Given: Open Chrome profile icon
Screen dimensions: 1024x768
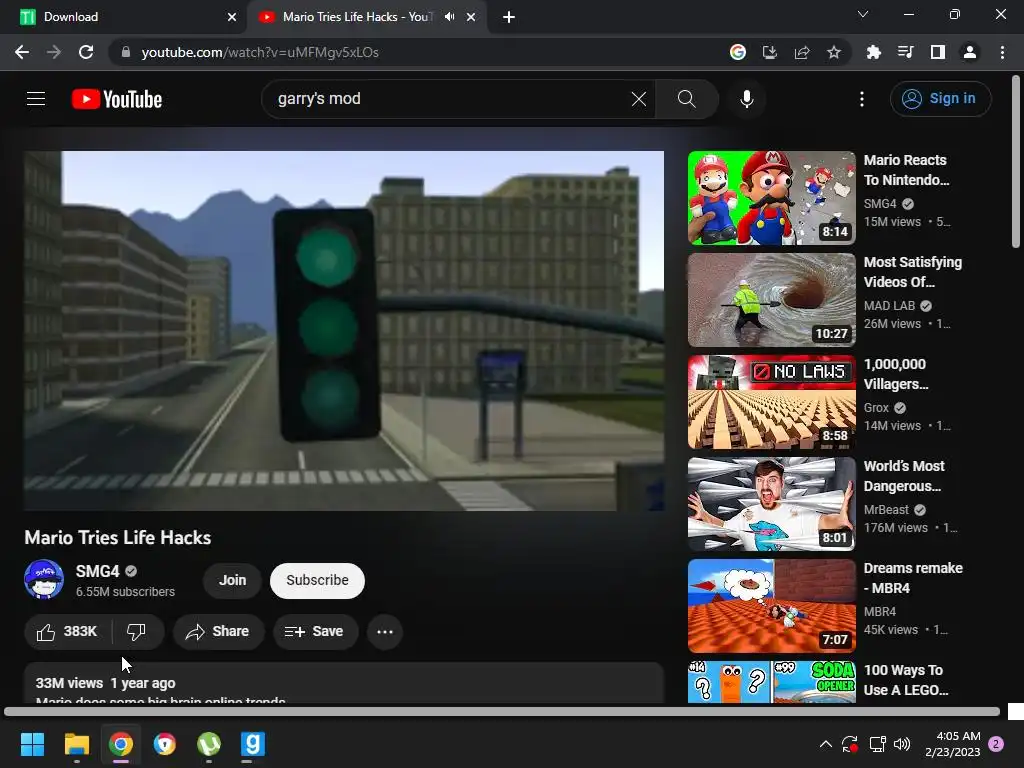Looking at the screenshot, I should [970, 52].
